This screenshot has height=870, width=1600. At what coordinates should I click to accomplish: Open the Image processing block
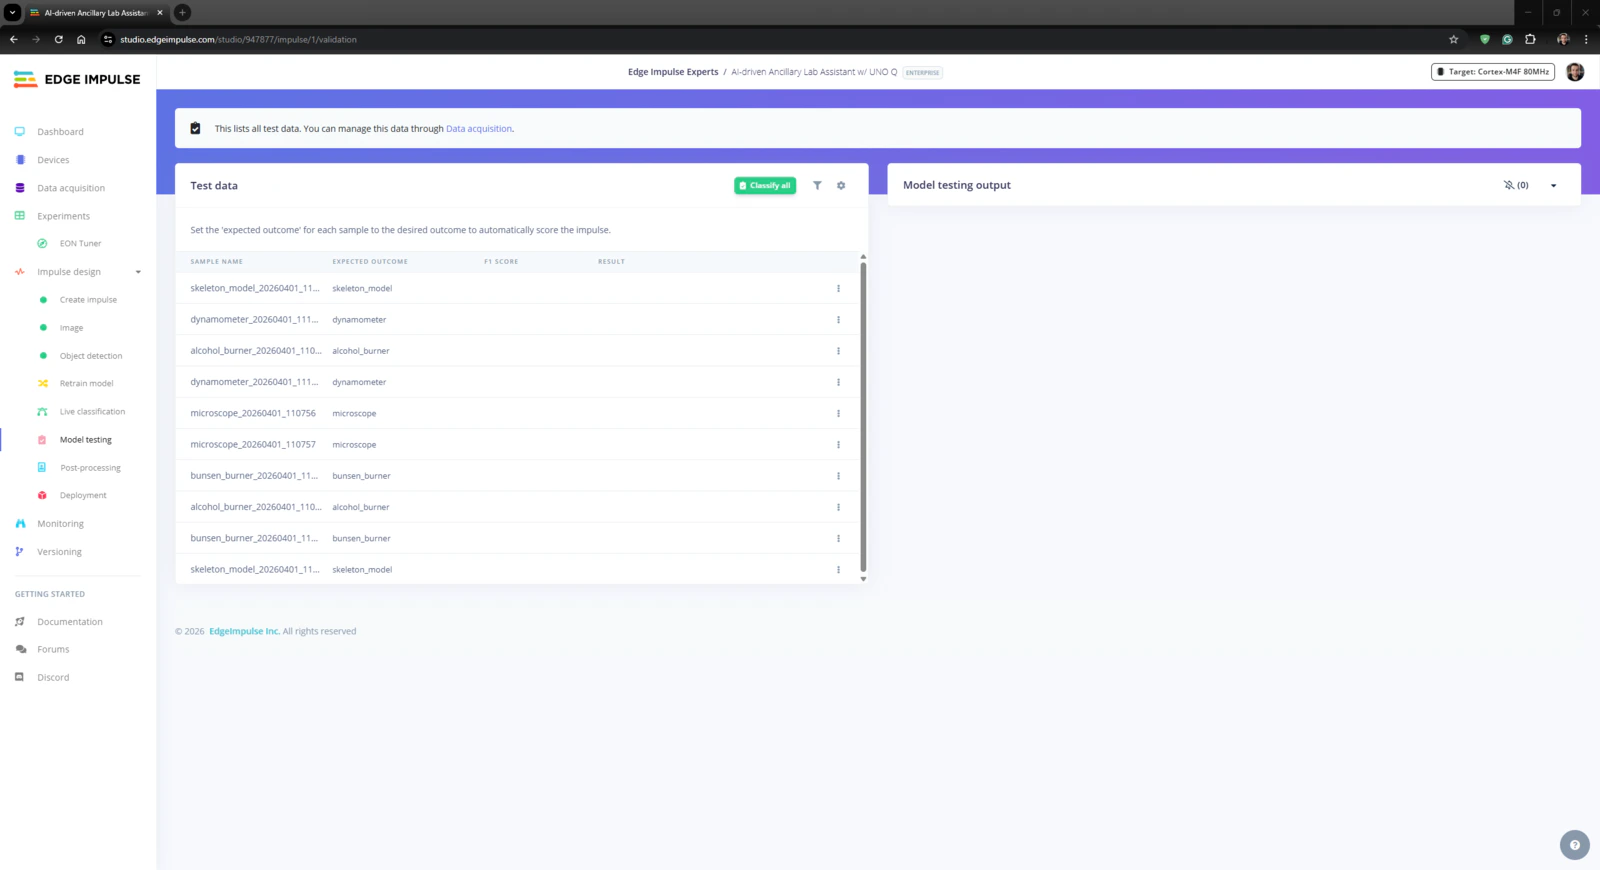point(71,328)
